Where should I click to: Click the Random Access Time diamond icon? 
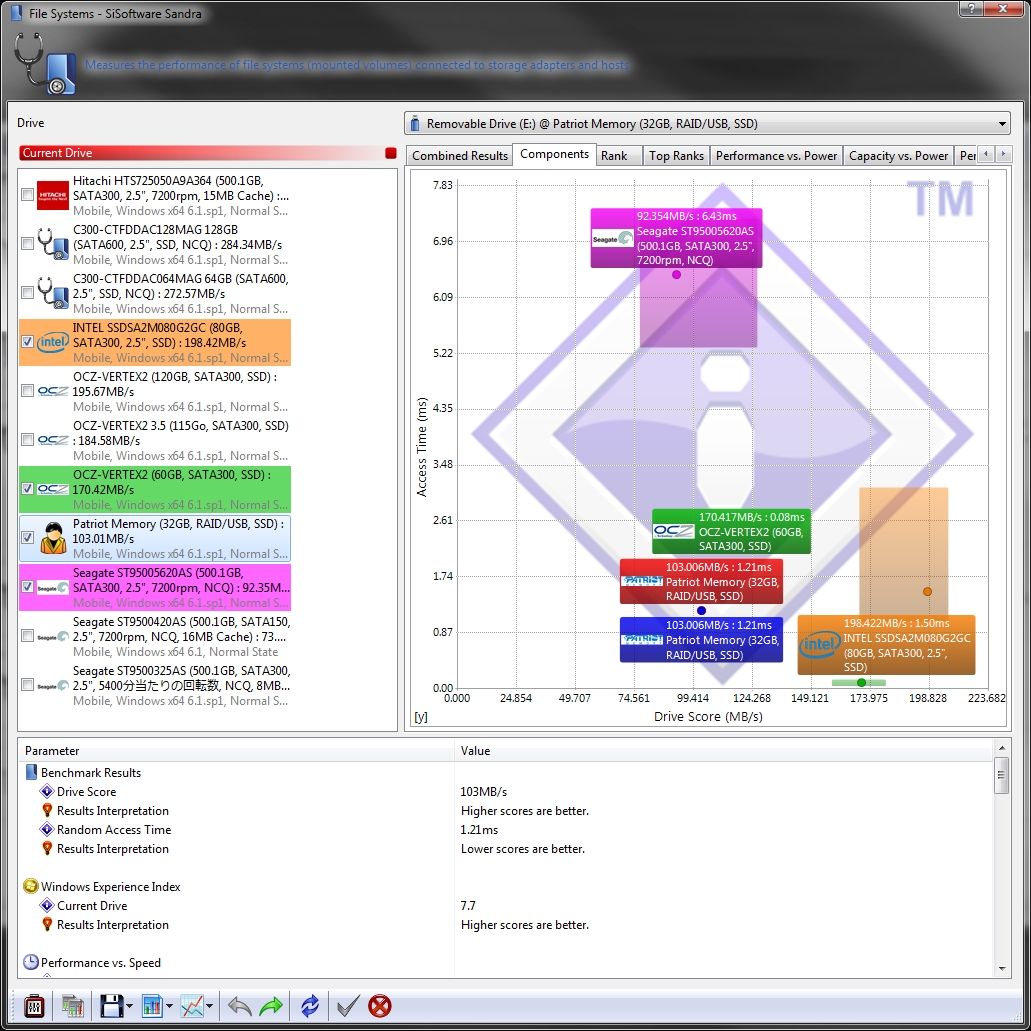point(47,830)
